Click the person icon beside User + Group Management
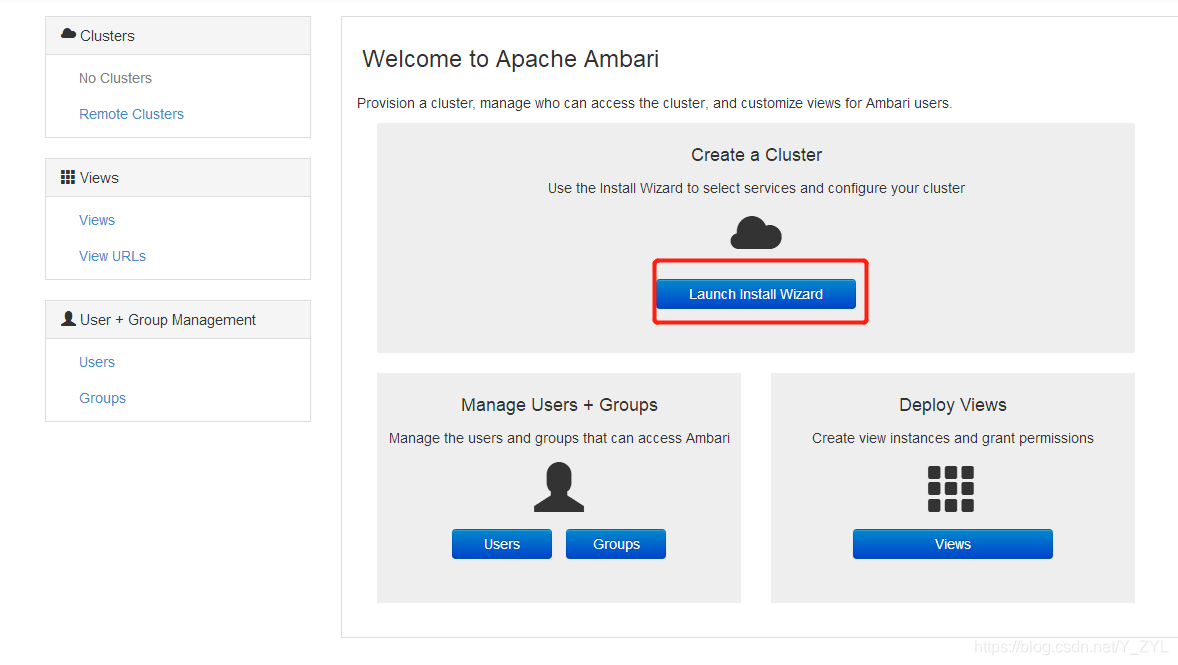Image resolution: width=1178 pixels, height=665 pixels. click(x=68, y=319)
